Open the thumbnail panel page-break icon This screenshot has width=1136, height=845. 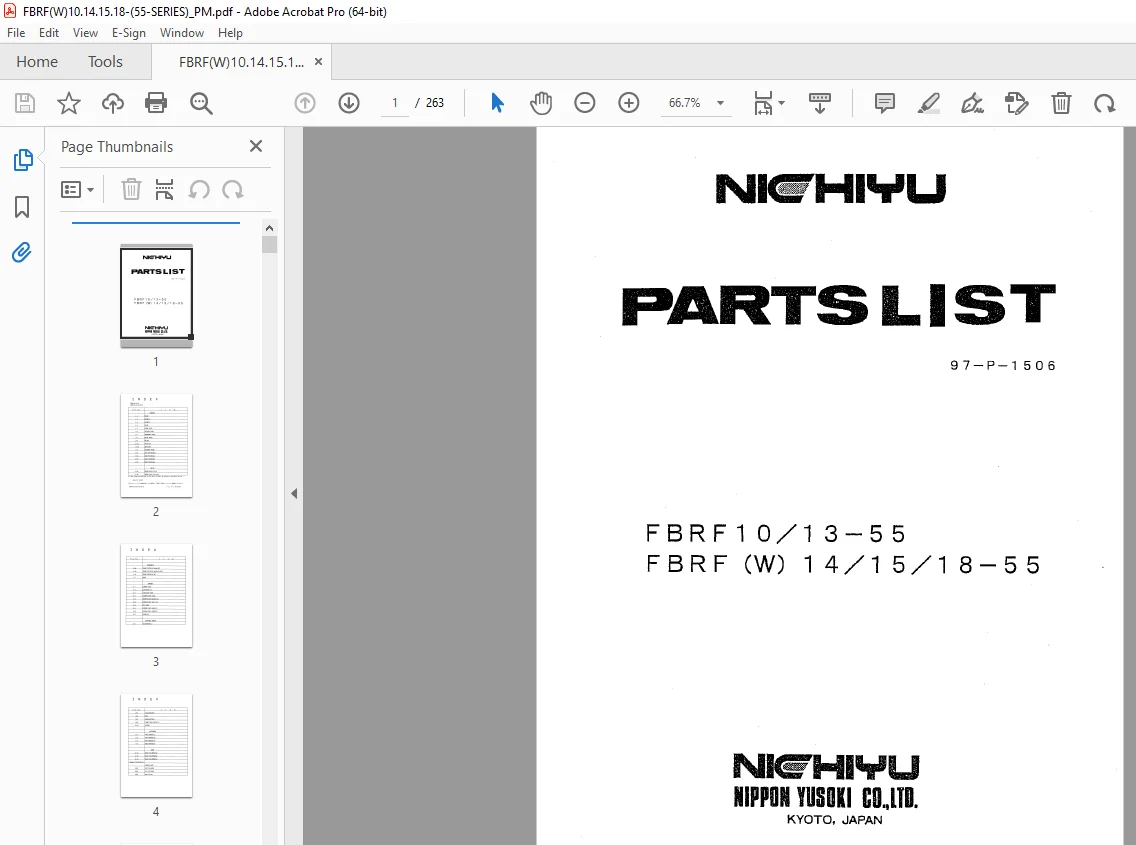click(x=164, y=190)
